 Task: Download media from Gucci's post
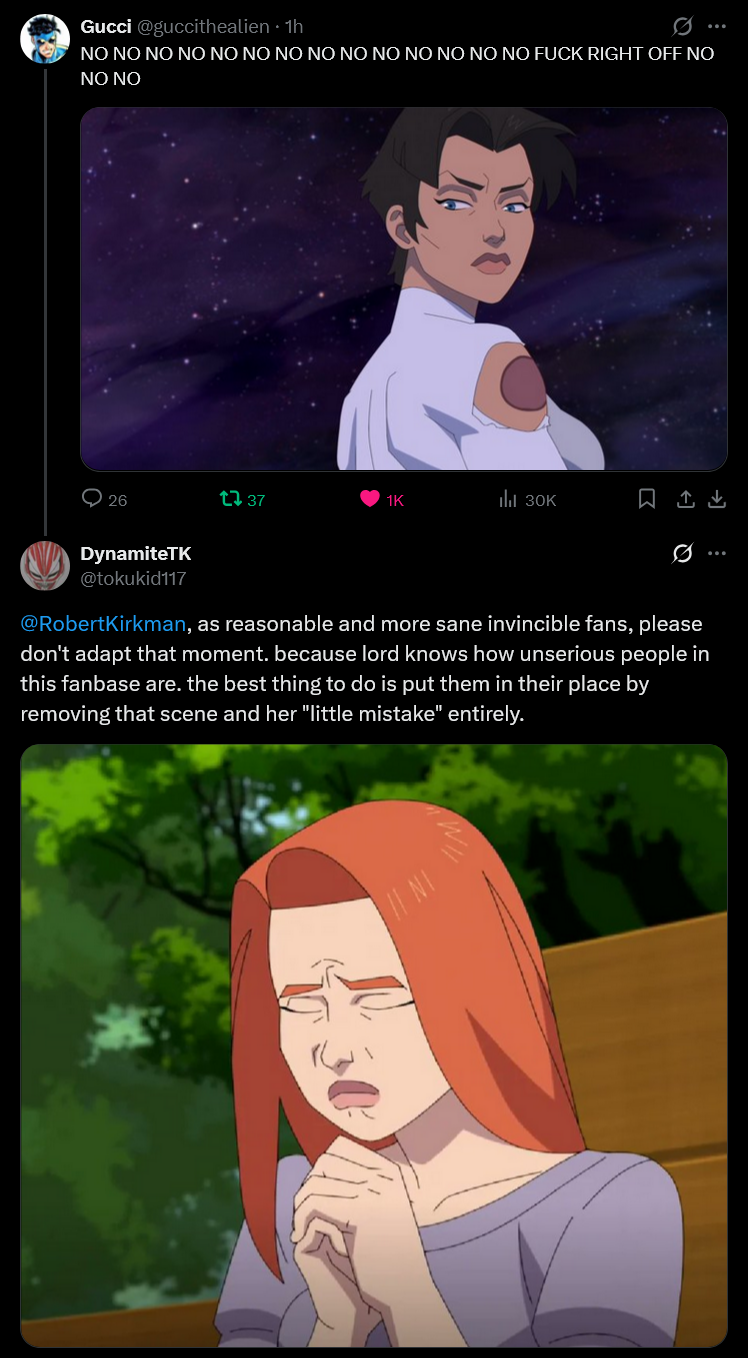pyautogui.click(x=716, y=498)
